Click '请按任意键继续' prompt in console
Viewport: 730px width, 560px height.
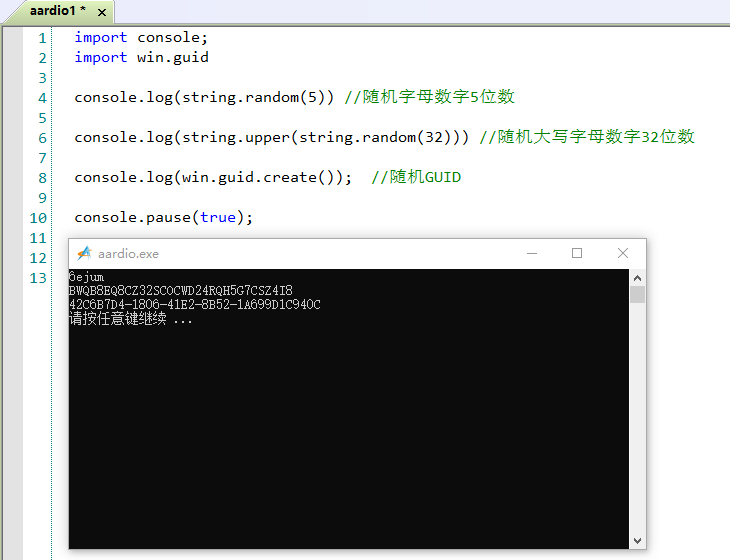[117, 319]
